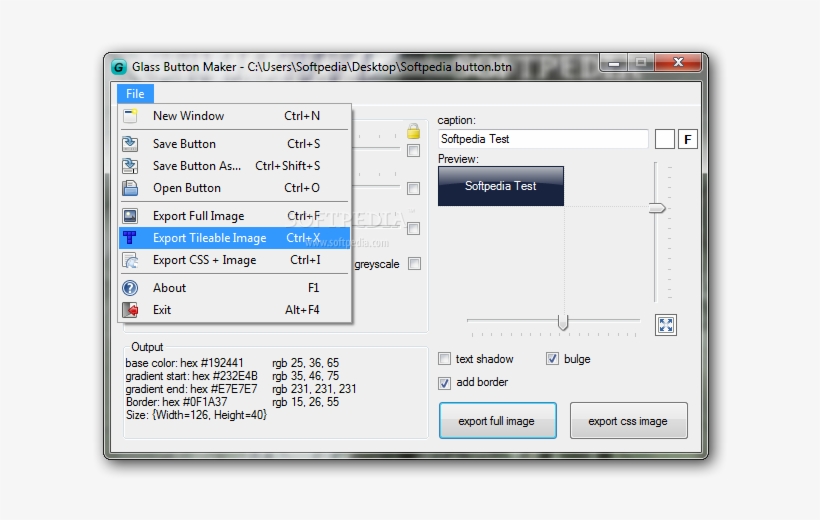This screenshot has height=520, width=820.
Task: Click the Save Button As icon
Action: 130,166
